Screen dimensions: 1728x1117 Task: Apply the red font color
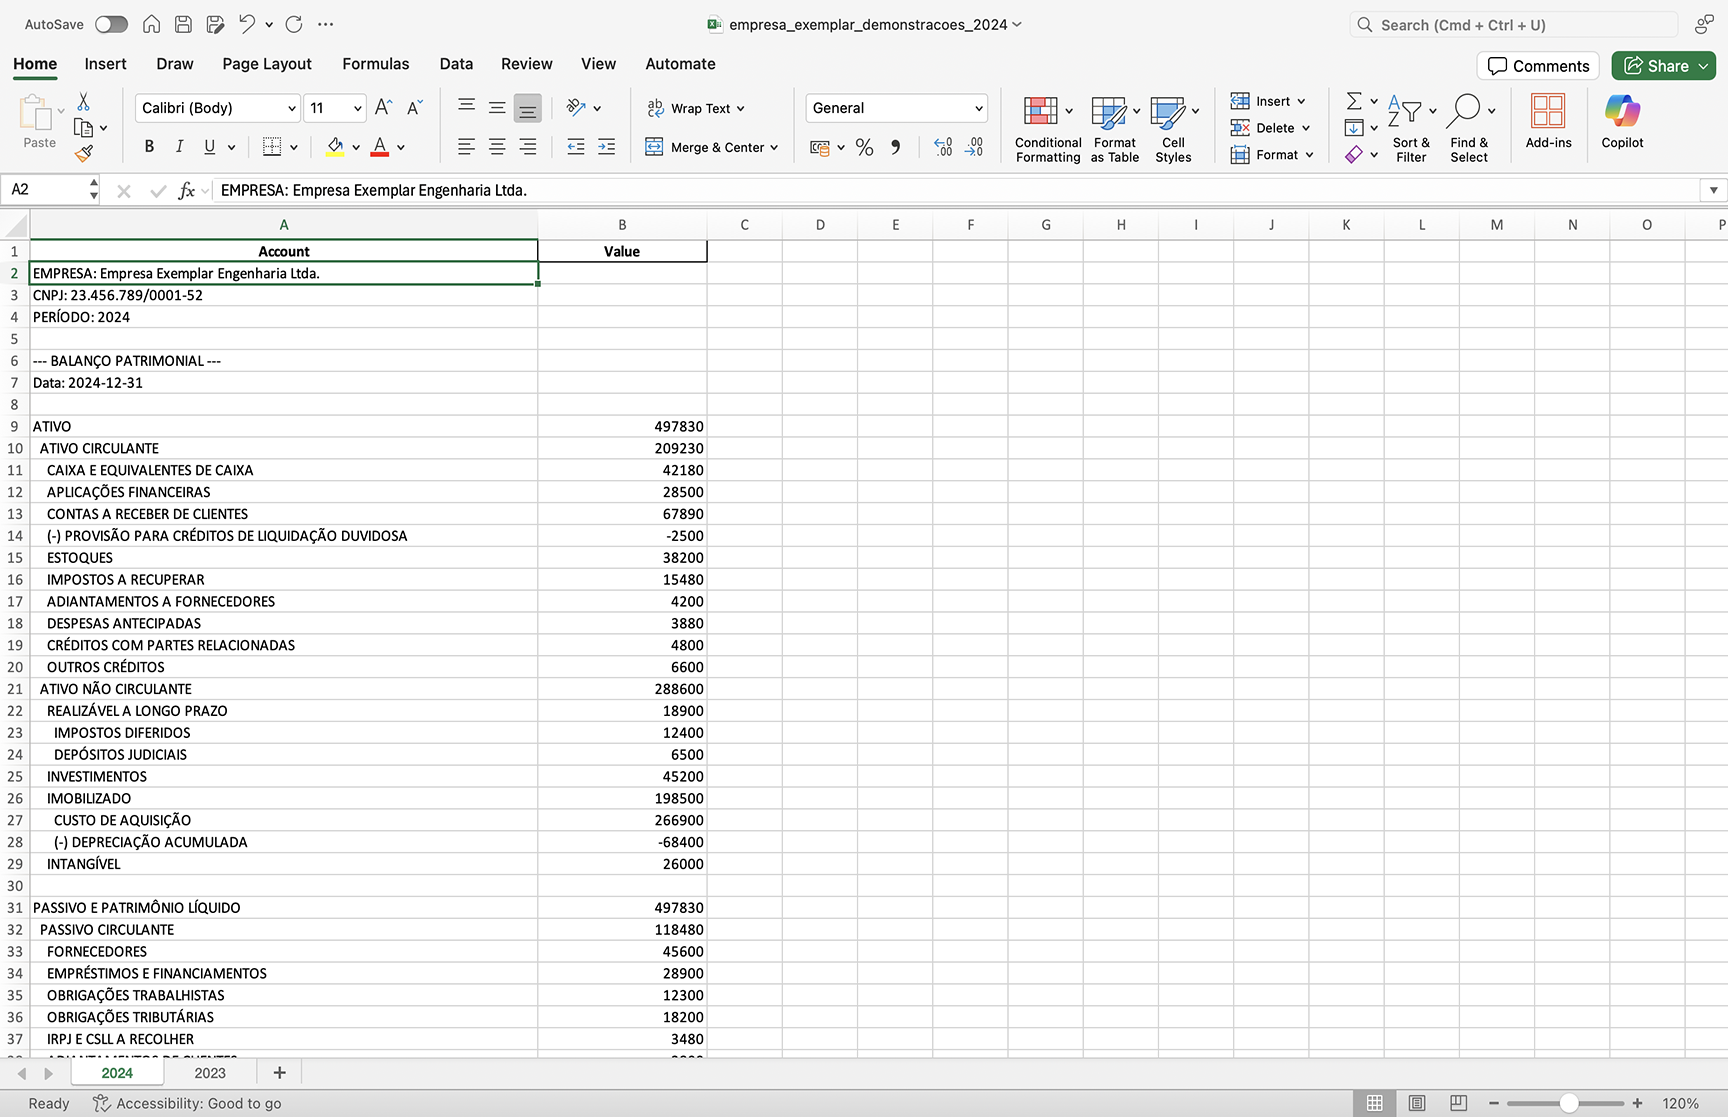380,147
